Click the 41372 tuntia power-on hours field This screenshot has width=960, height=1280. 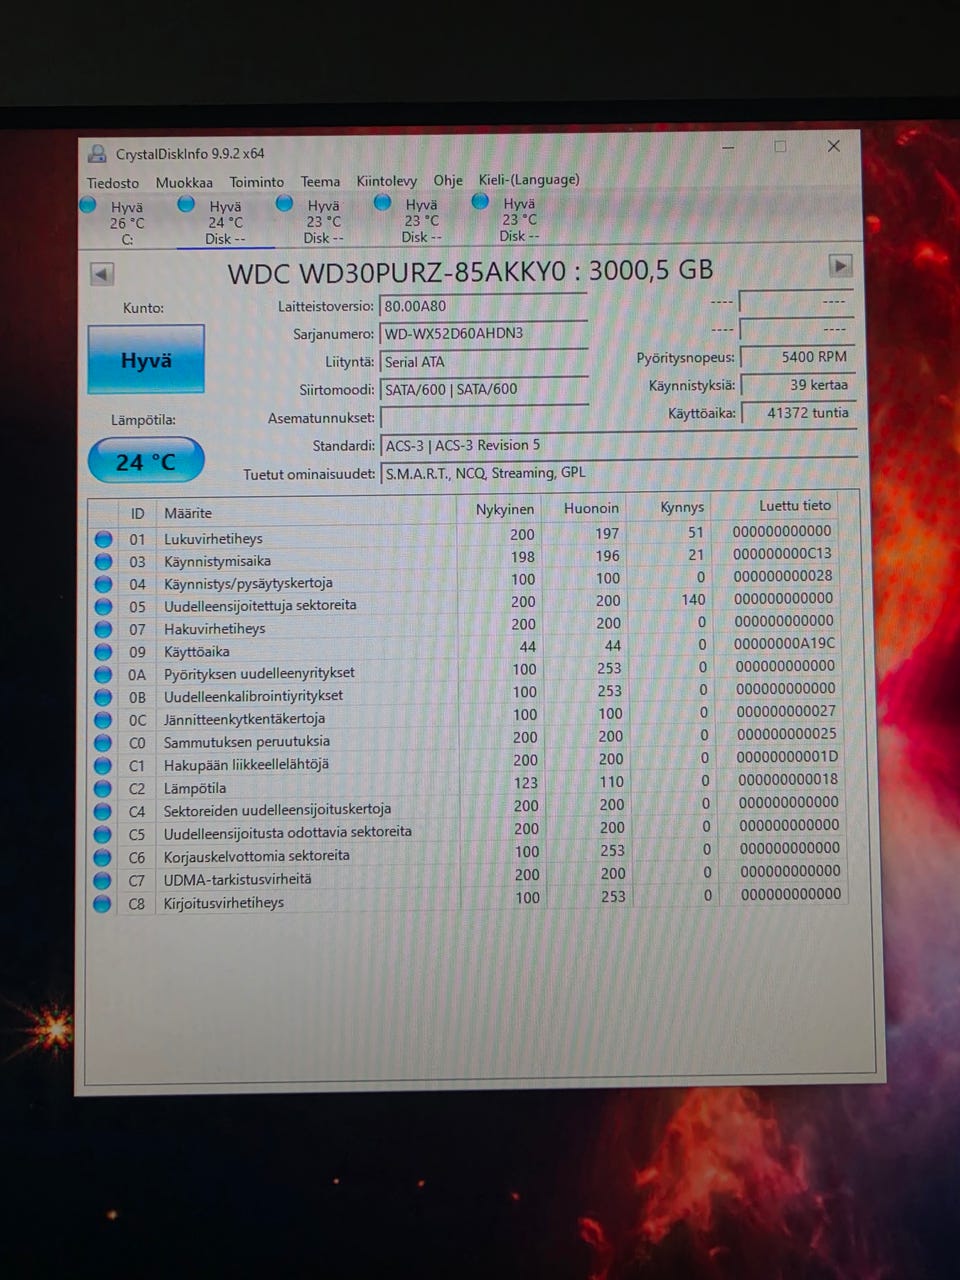tap(797, 413)
